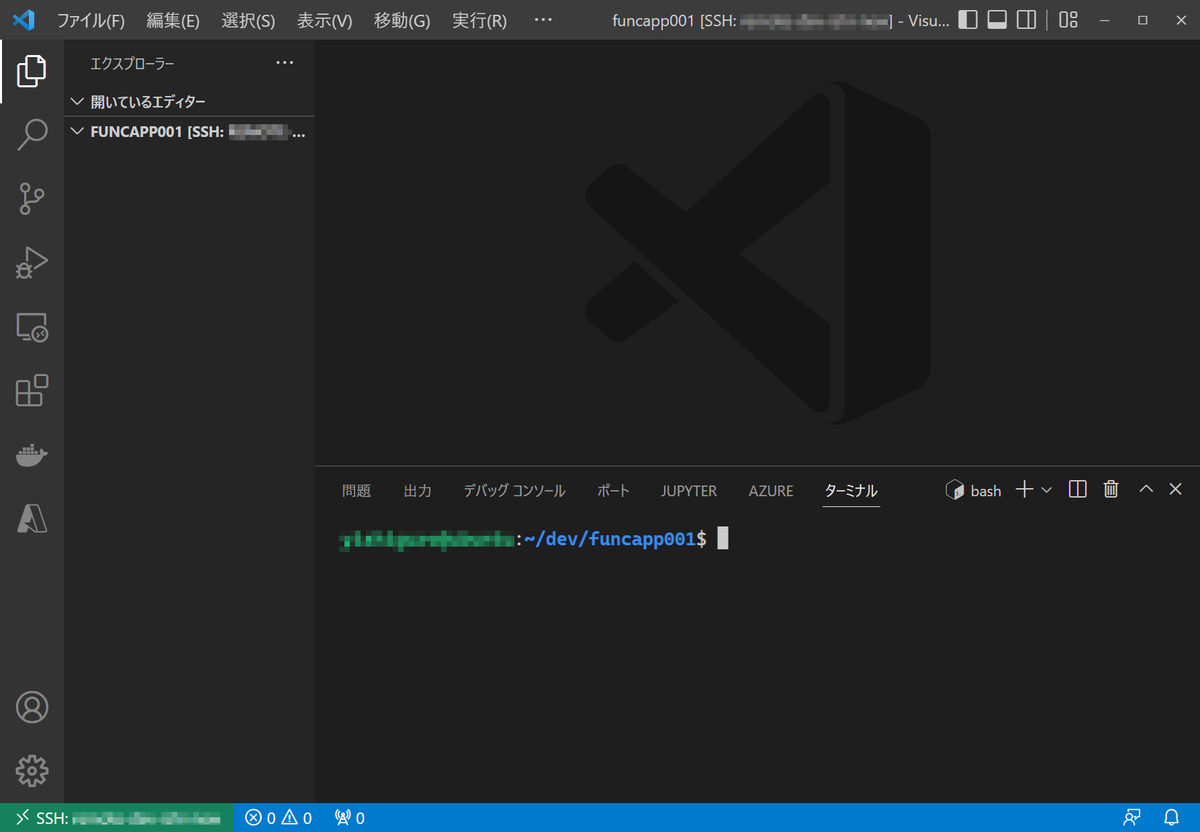Open the Run and Debug view icon
The width and height of the screenshot is (1200, 832).
click(x=32, y=263)
